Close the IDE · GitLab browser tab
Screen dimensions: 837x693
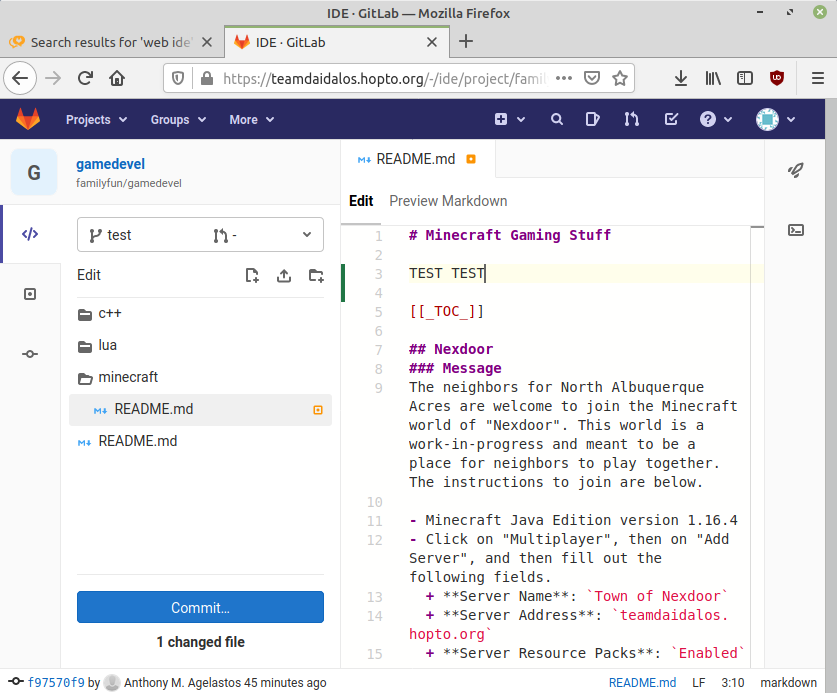pyautogui.click(x=432, y=42)
